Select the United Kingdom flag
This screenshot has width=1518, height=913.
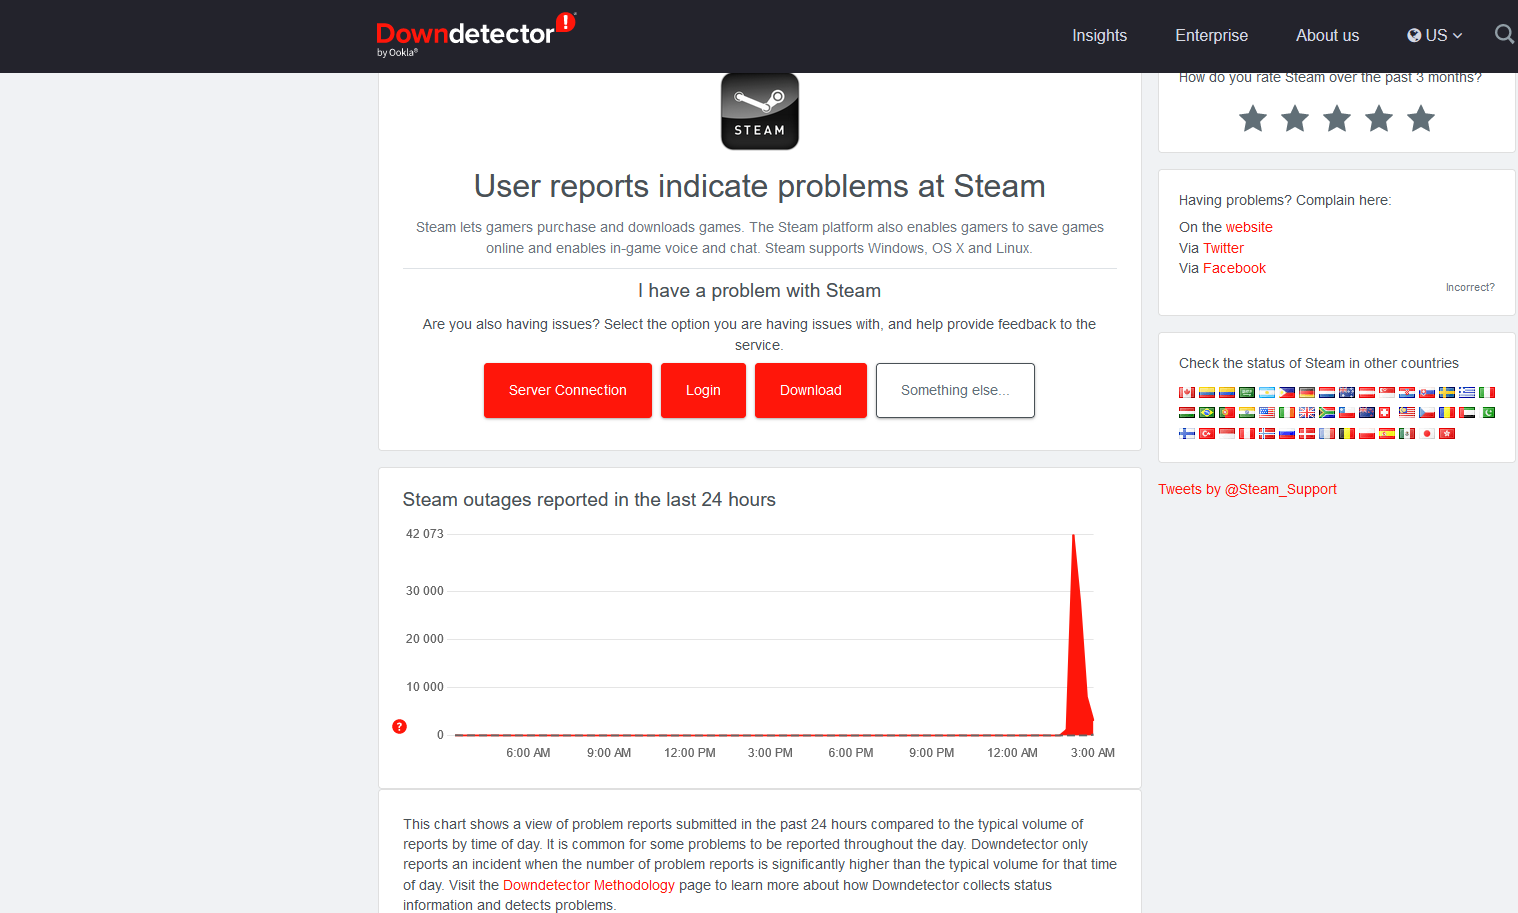tap(1307, 412)
